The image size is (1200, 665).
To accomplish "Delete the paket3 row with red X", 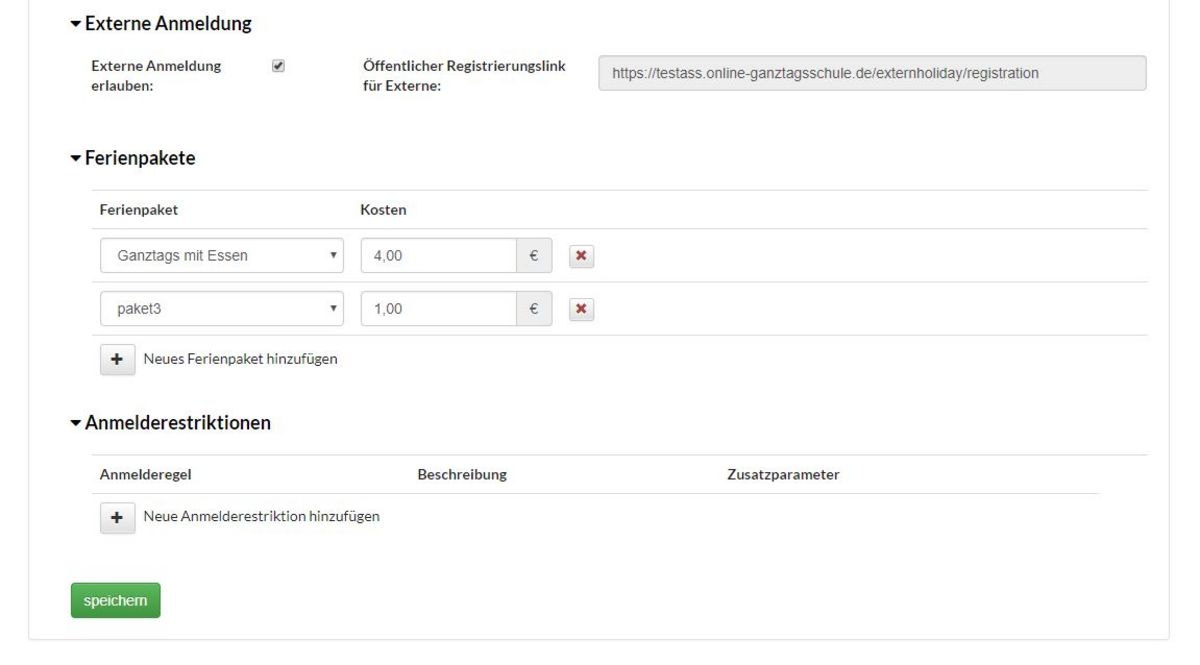I will 581,310.
